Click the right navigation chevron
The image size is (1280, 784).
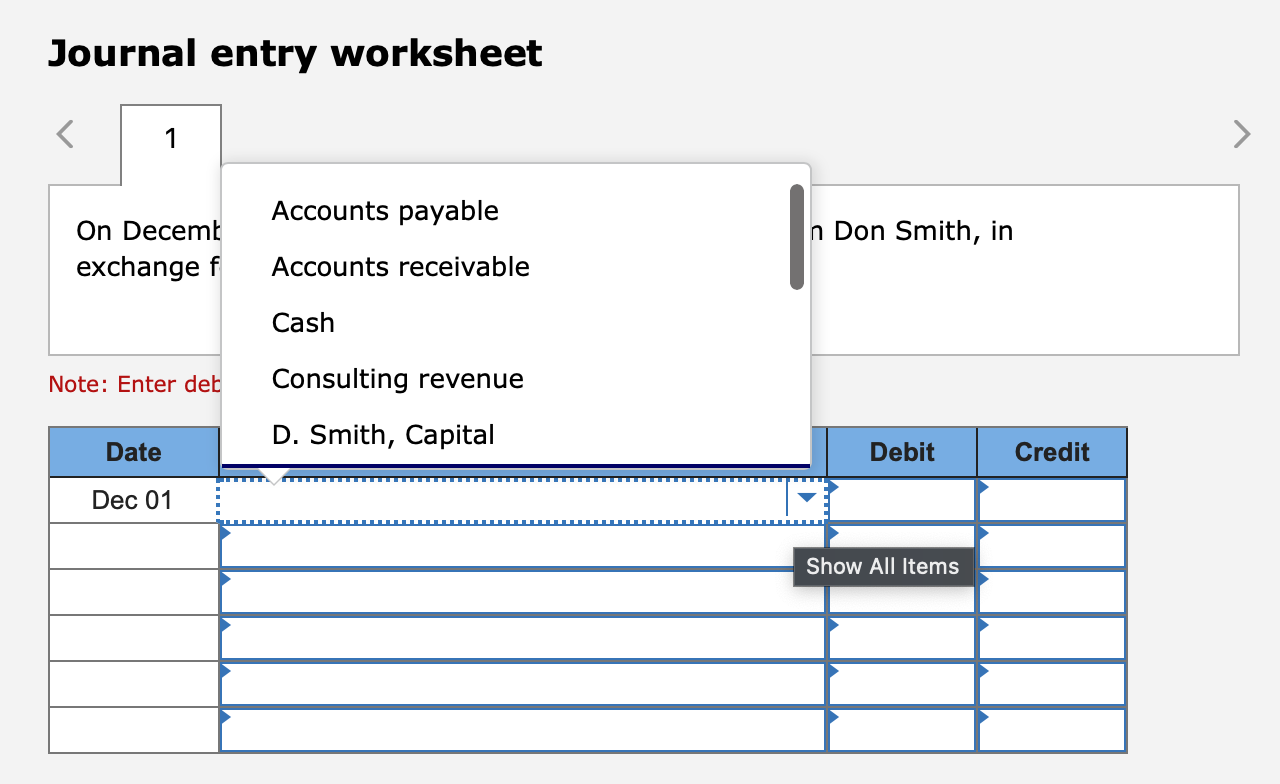1241,133
